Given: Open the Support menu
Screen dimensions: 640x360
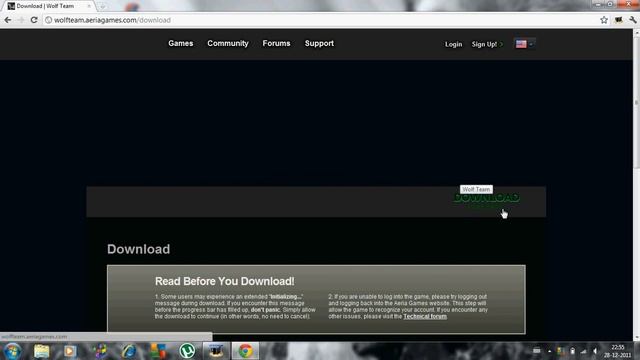Looking at the screenshot, I should coord(319,44).
